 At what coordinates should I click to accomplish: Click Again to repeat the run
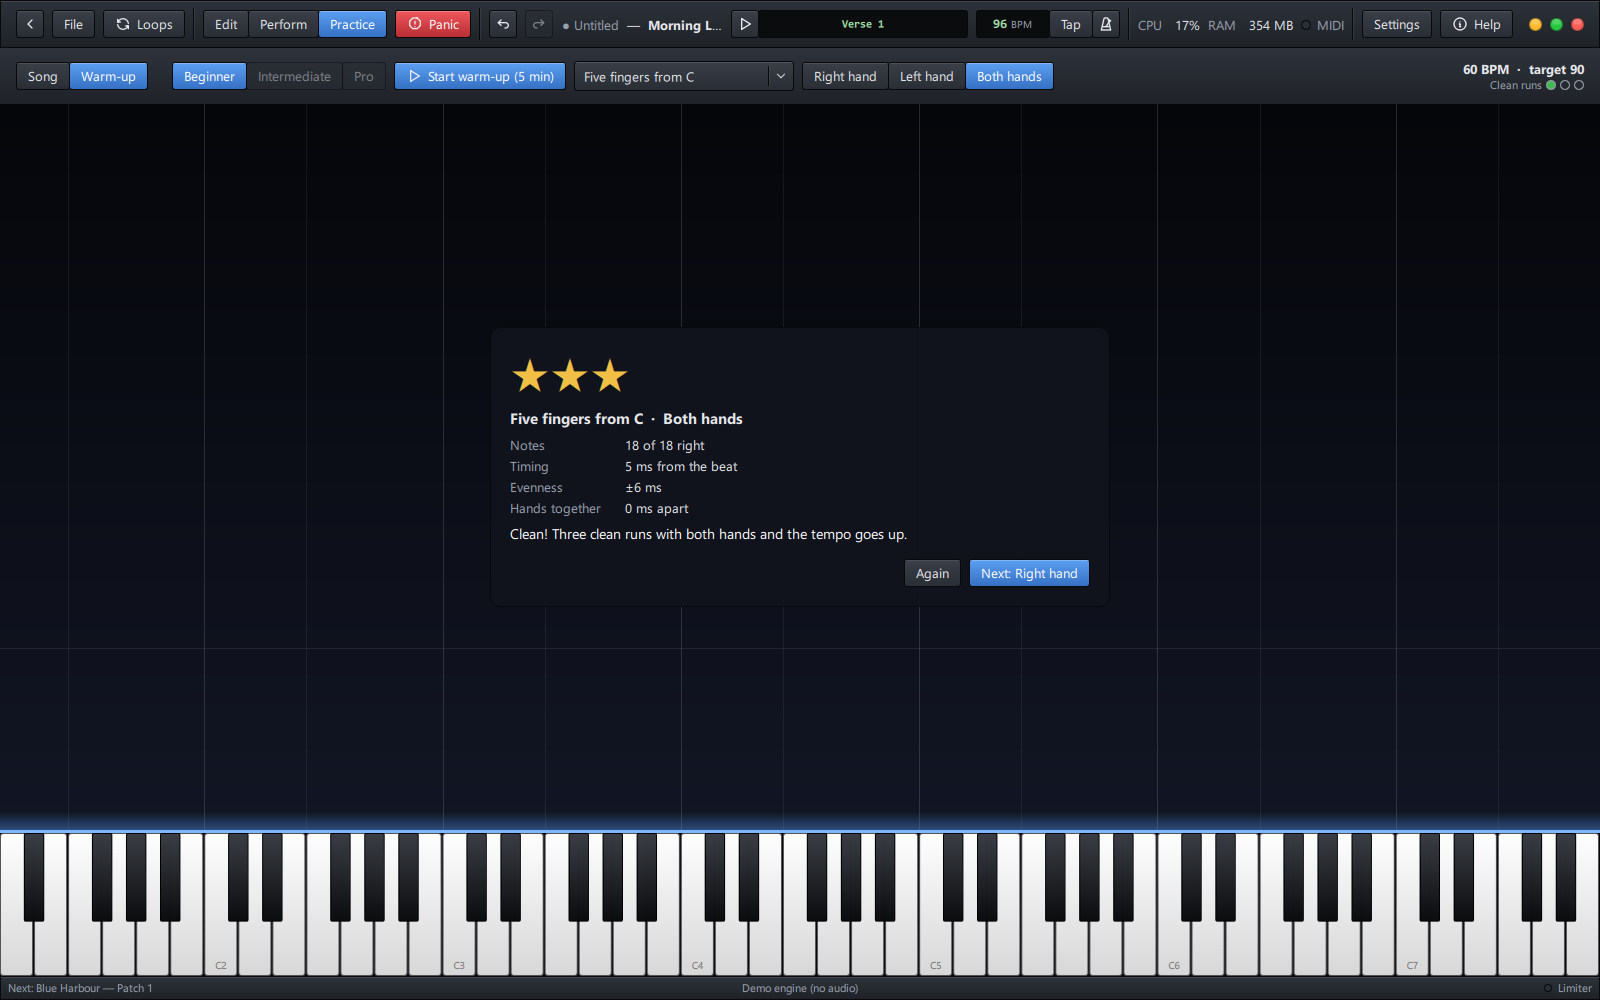(x=932, y=573)
